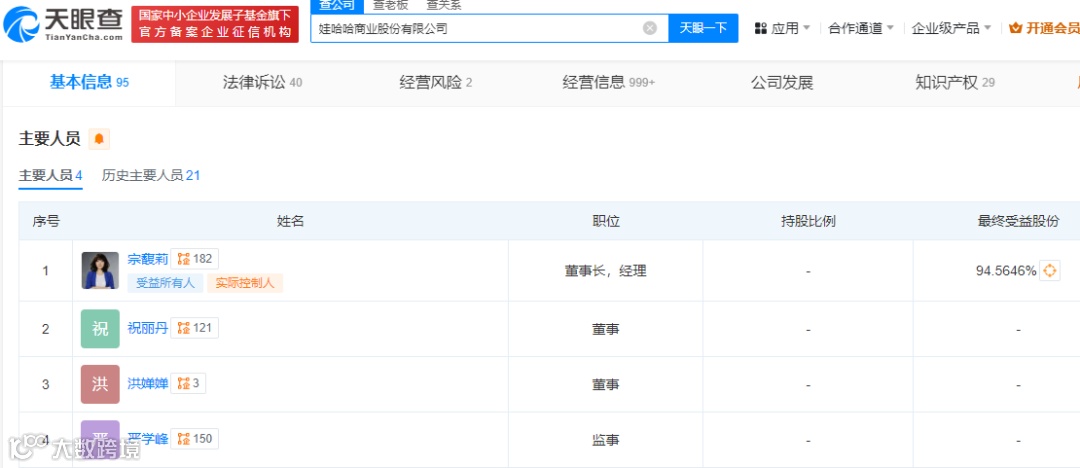Click the 121 relations badge for 祝丽丹
Viewport: 1080px width, 468px height.
point(195,328)
